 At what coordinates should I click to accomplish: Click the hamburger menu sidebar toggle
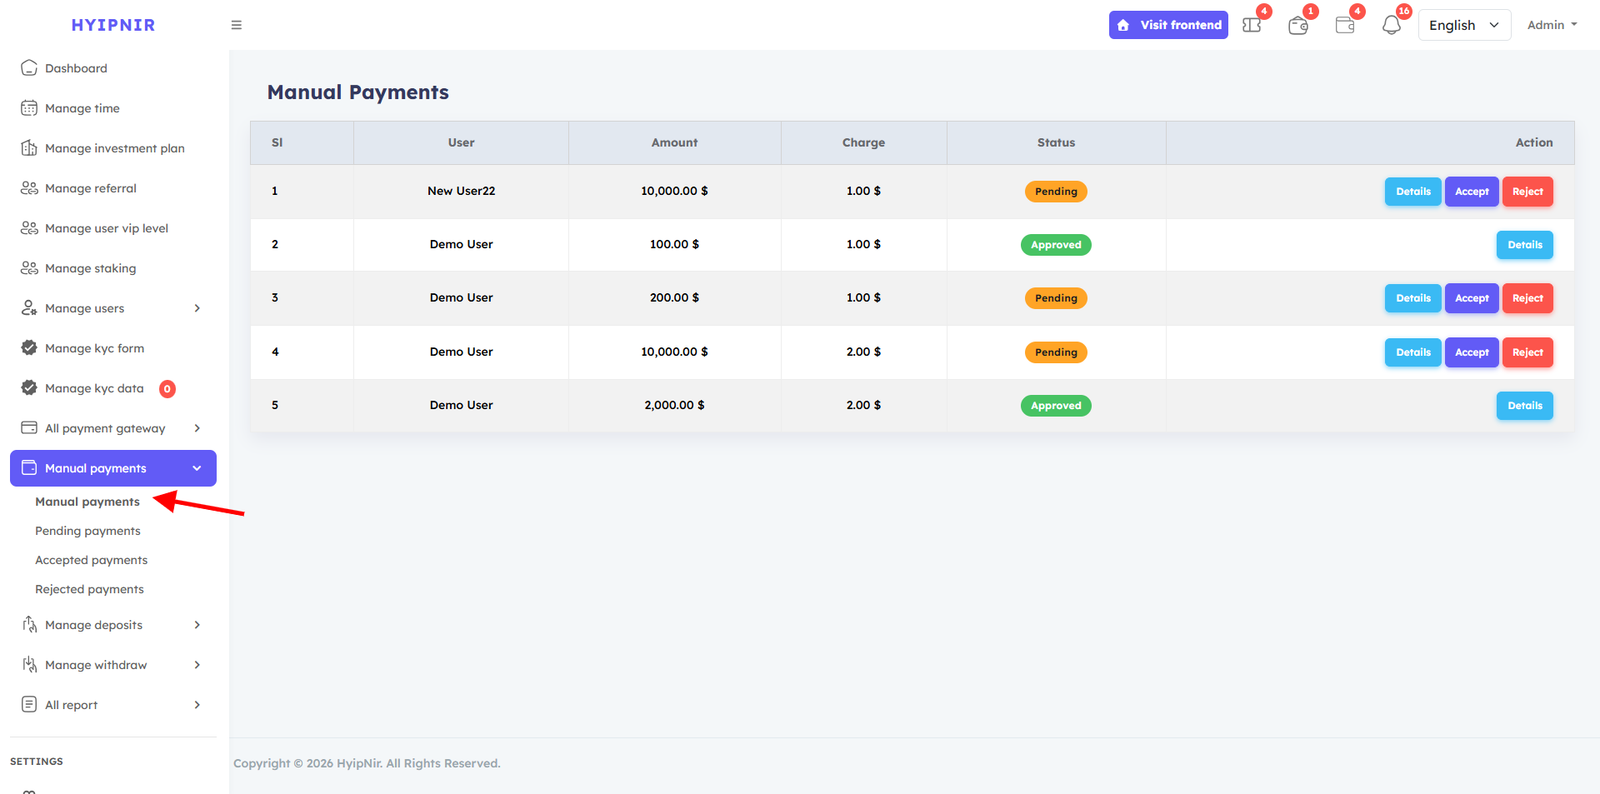point(236,25)
